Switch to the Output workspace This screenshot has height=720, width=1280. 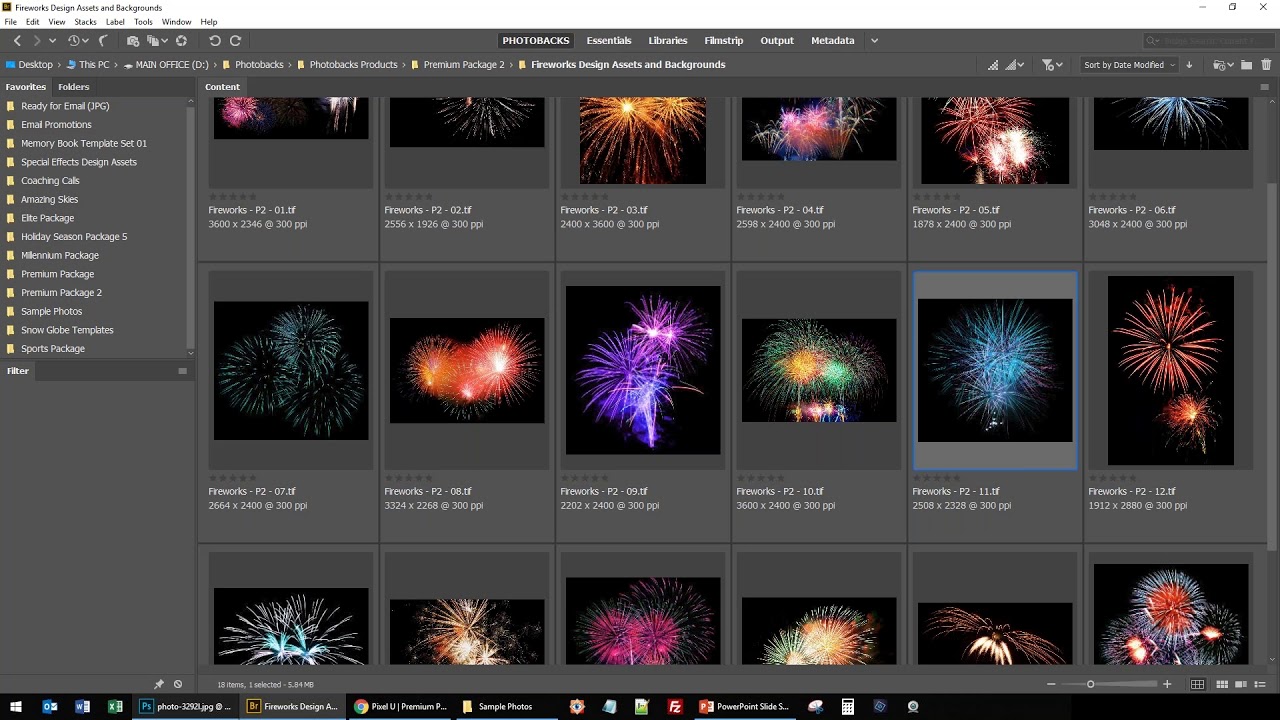pyautogui.click(x=777, y=41)
